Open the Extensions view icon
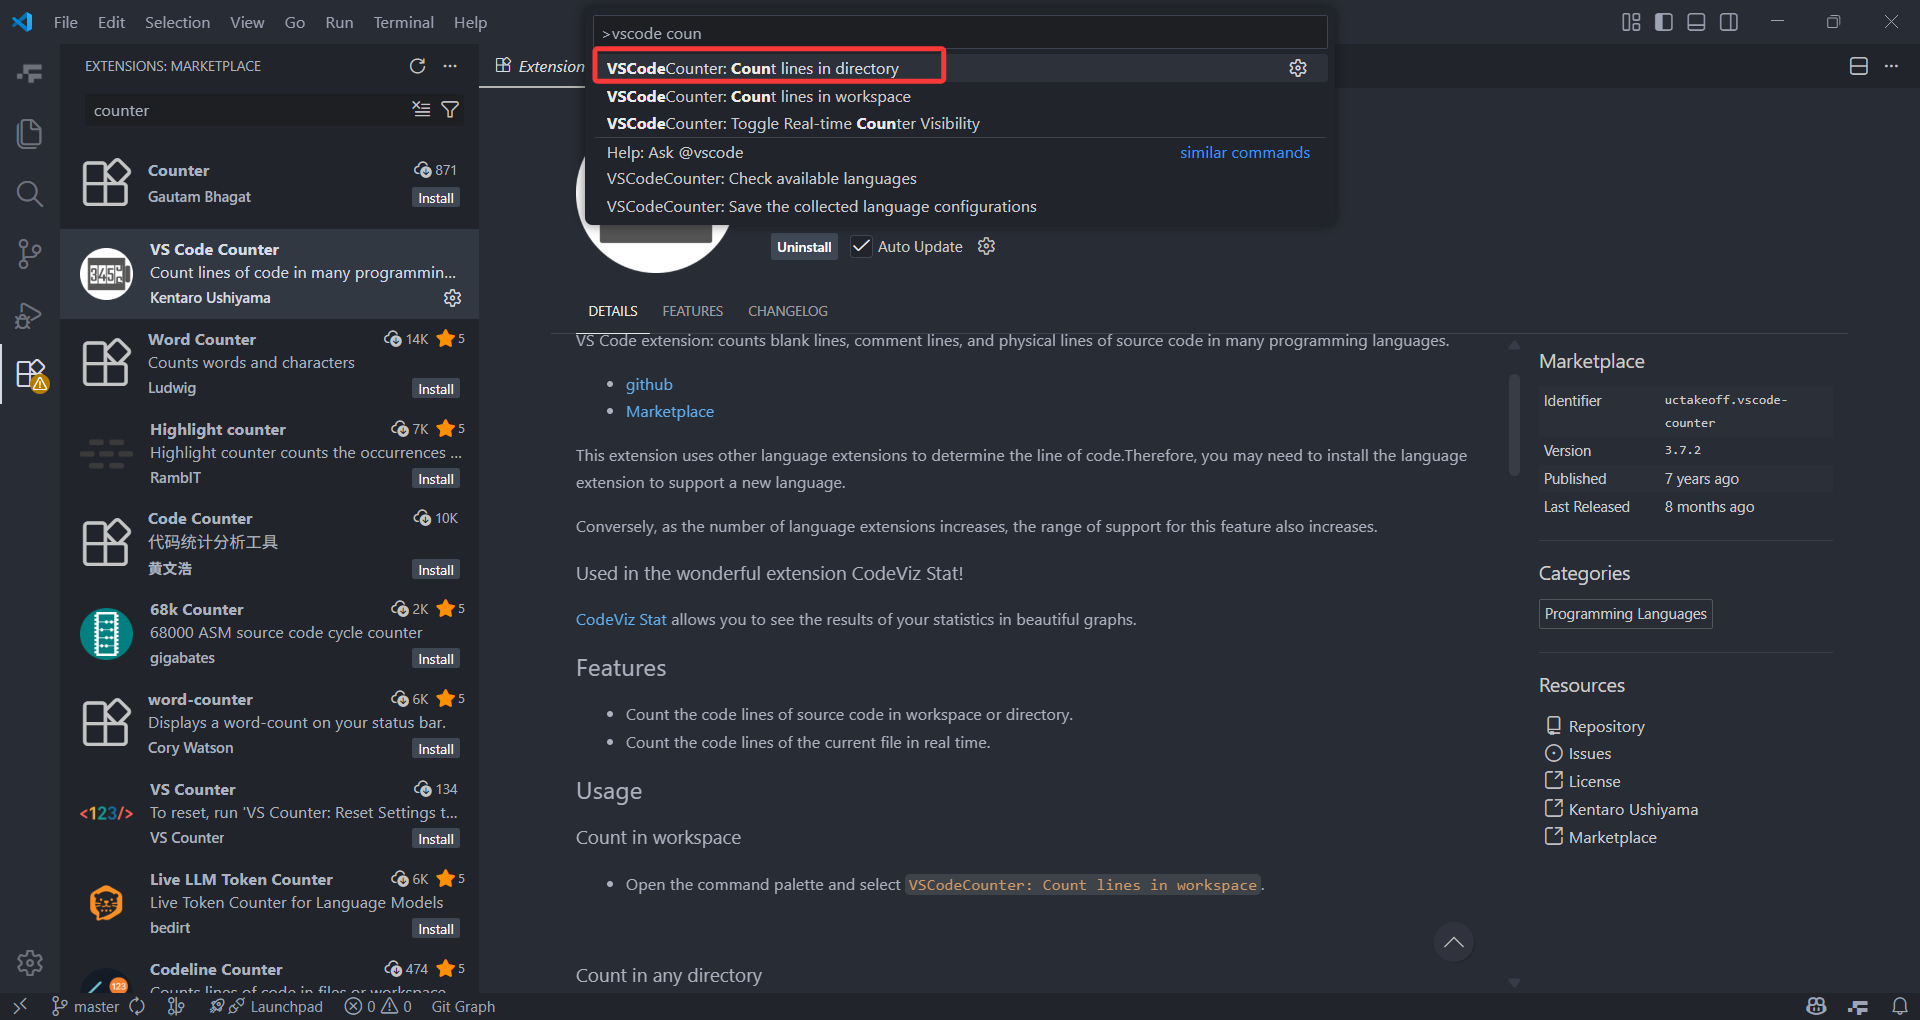1920x1020 pixels. click(30, 375)
